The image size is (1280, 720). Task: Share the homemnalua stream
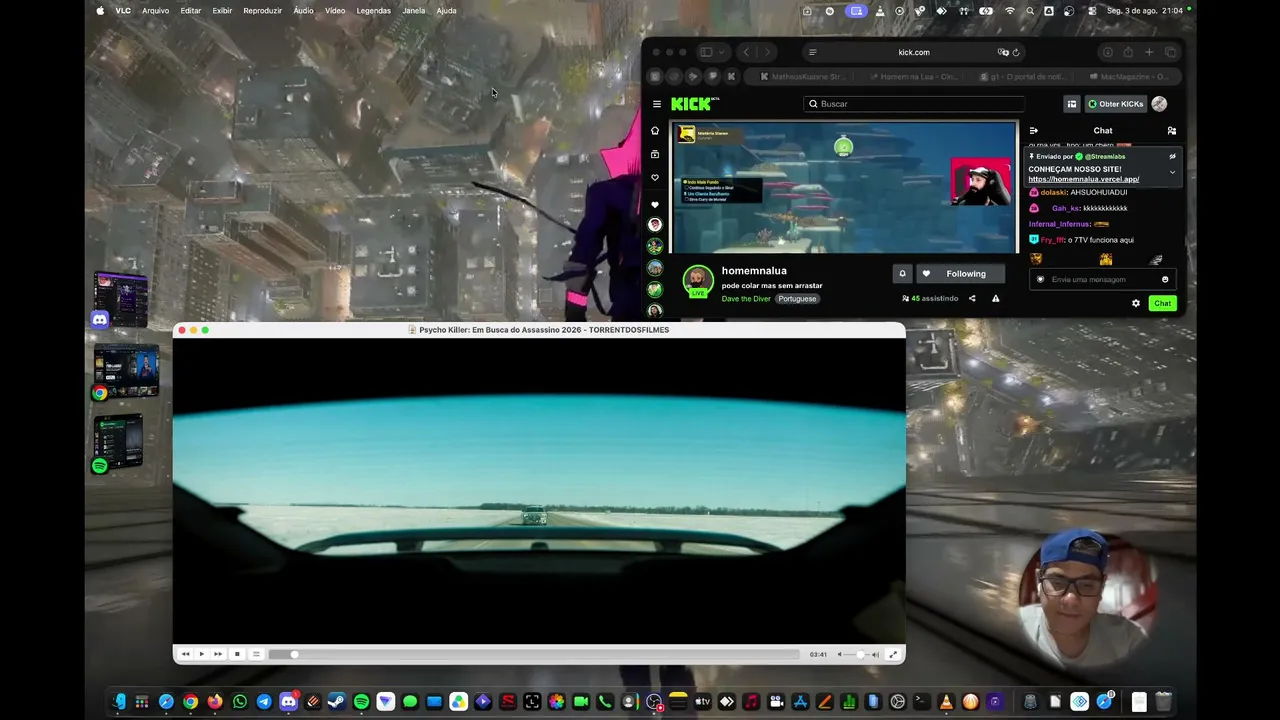click(972, 298)
